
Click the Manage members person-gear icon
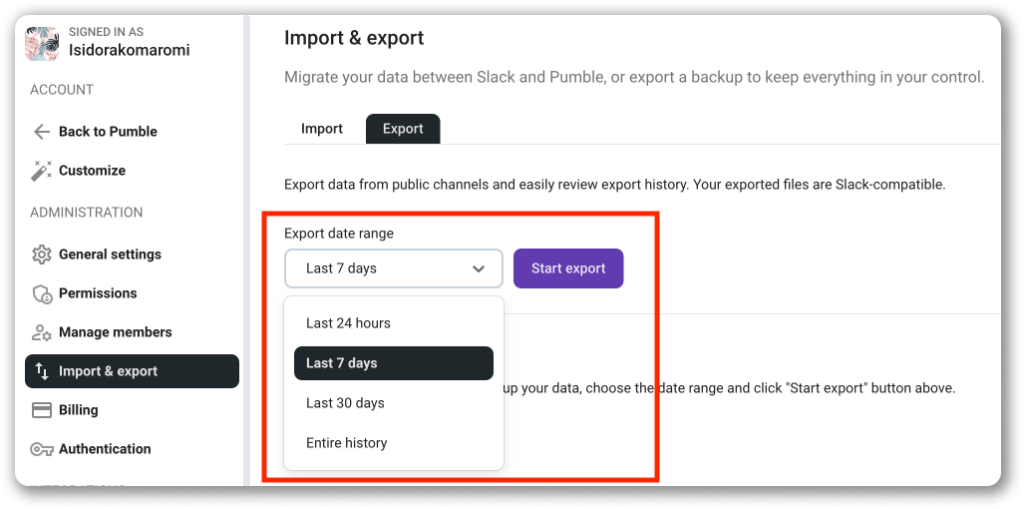[x=42, y=333]
